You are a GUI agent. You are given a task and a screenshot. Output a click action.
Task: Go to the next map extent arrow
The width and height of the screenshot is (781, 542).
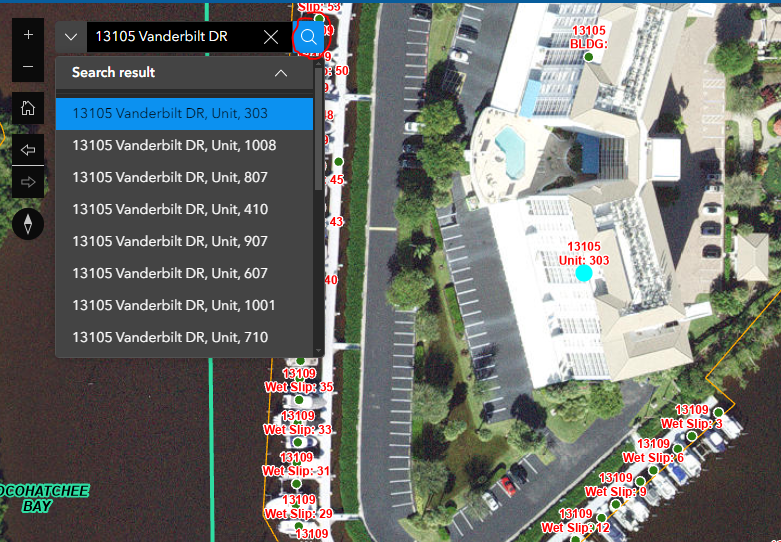click(x=28, y=182)
